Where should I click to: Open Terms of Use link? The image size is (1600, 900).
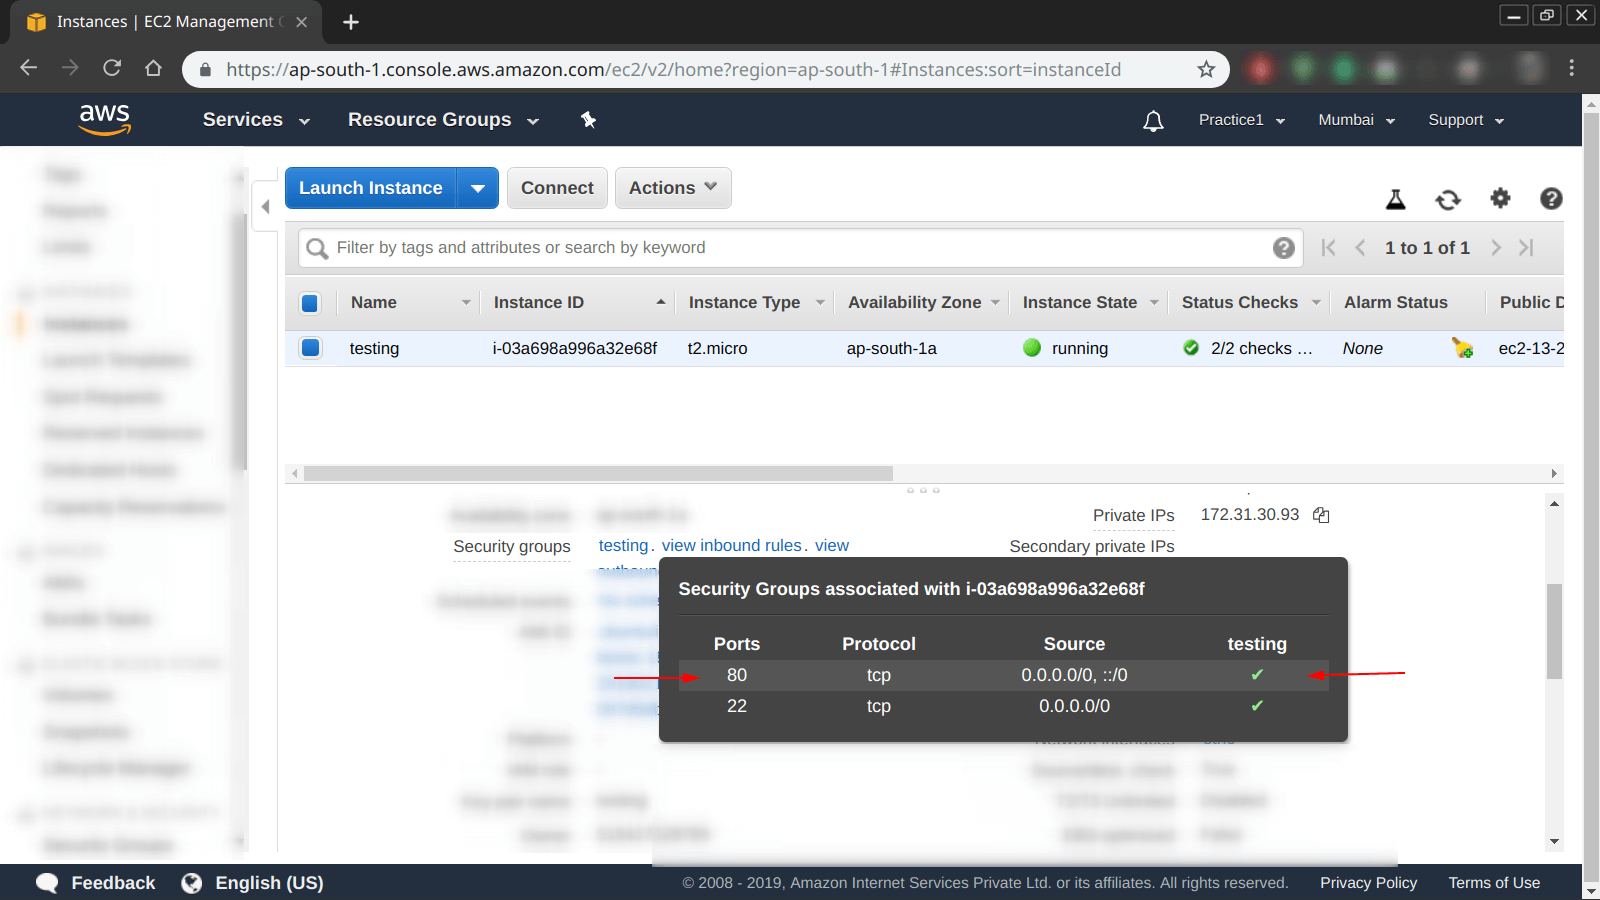click(1494, 883)
